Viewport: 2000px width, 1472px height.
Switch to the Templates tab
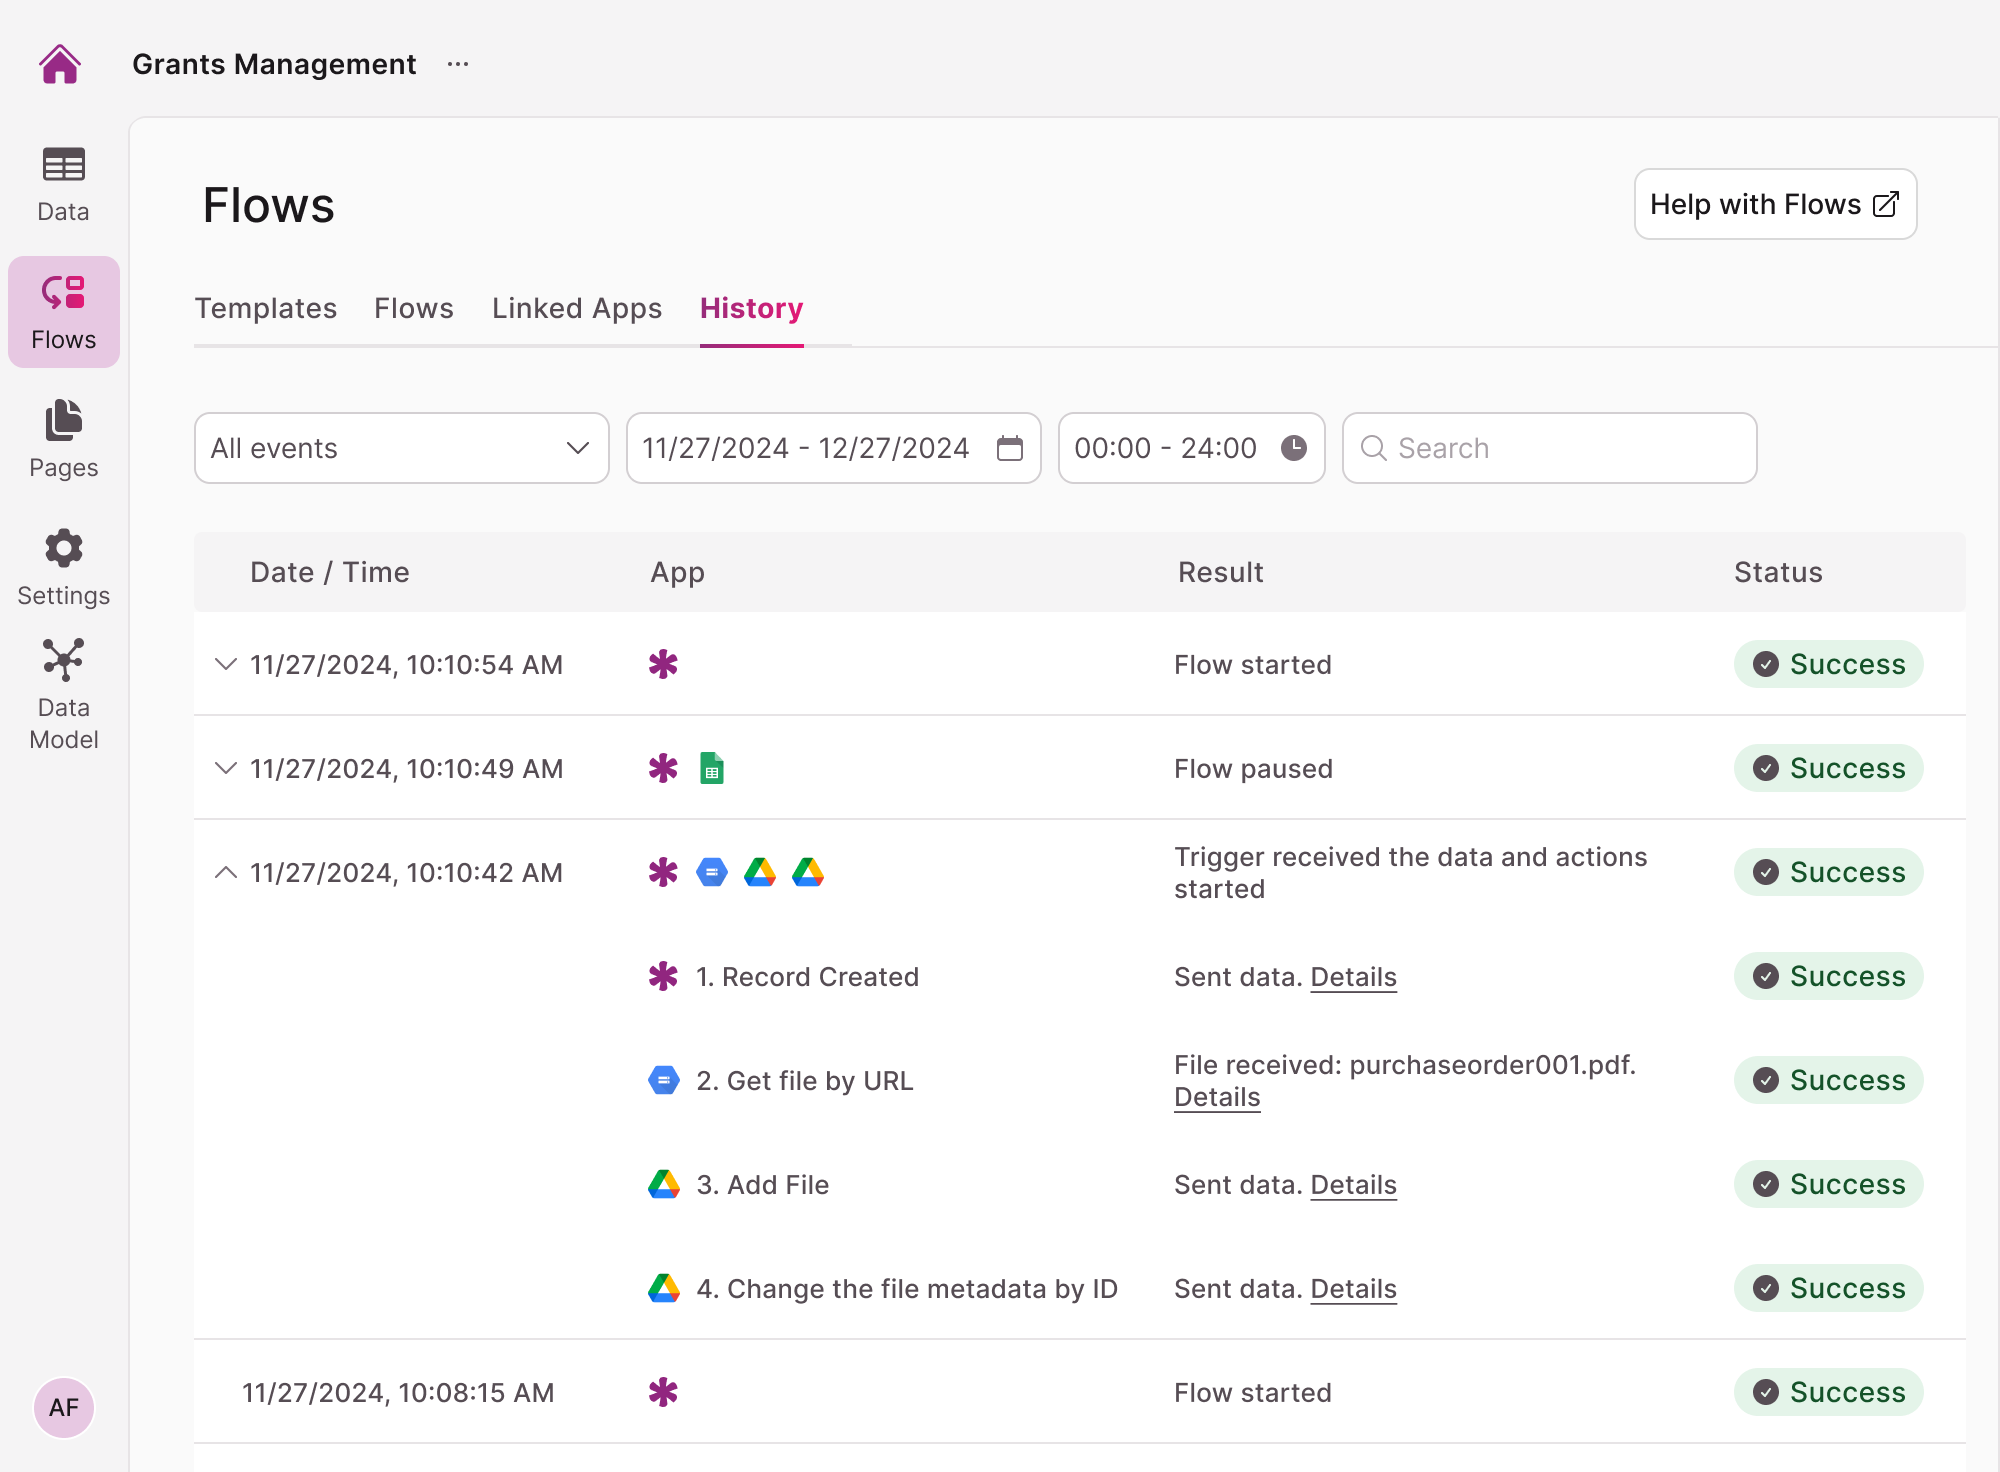(265, 308)
